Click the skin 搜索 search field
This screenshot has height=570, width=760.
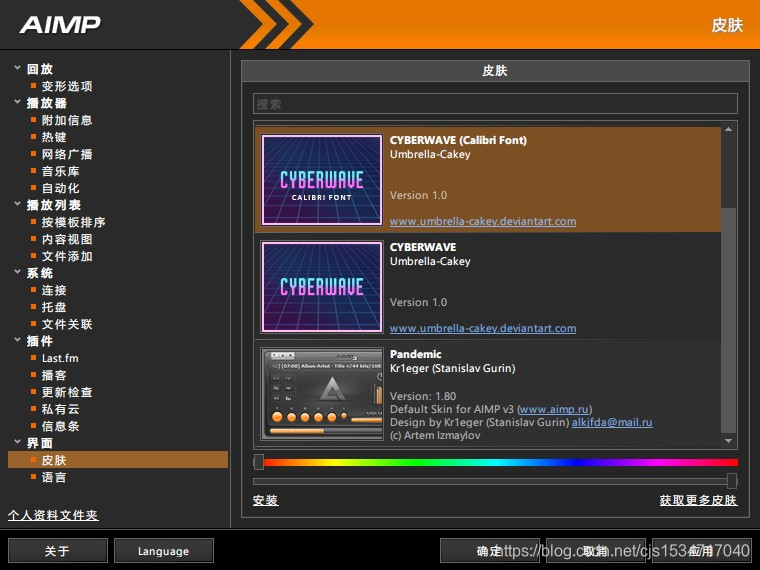pyautogui.click(x=495, y=104)
